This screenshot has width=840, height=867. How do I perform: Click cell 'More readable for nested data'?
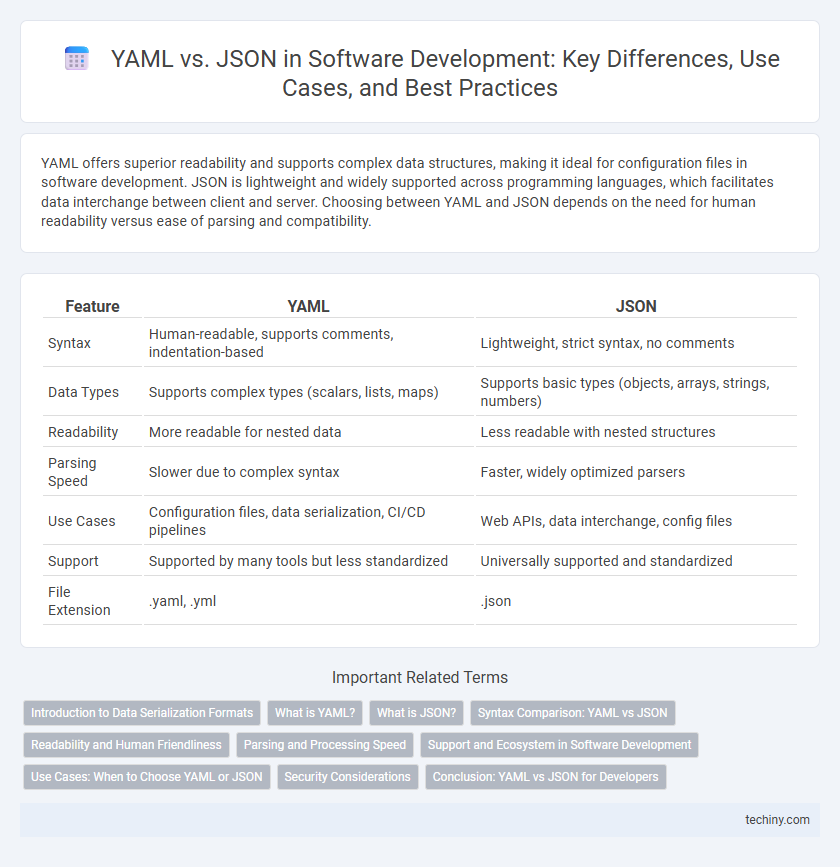click(309, 432)
